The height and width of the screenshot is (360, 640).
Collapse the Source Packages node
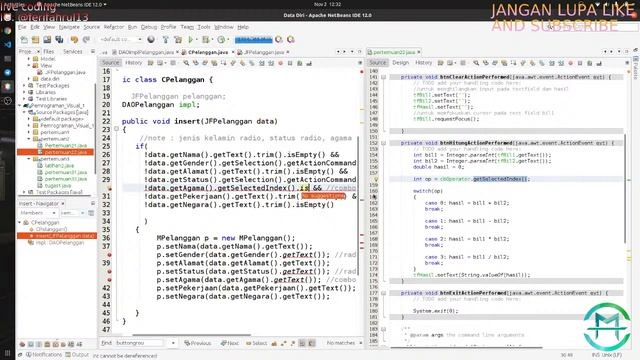pos(24,112)
